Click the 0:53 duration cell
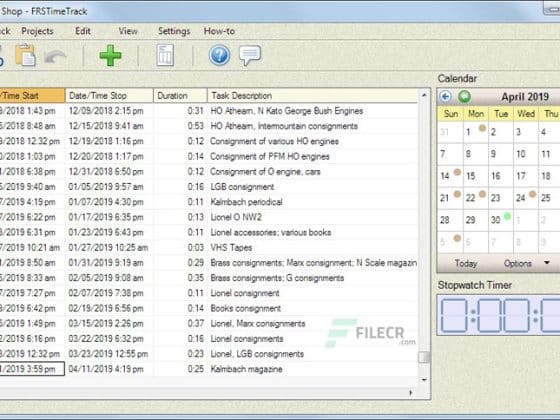The width and height of the screenshot is (560, 420). point(196,126)
